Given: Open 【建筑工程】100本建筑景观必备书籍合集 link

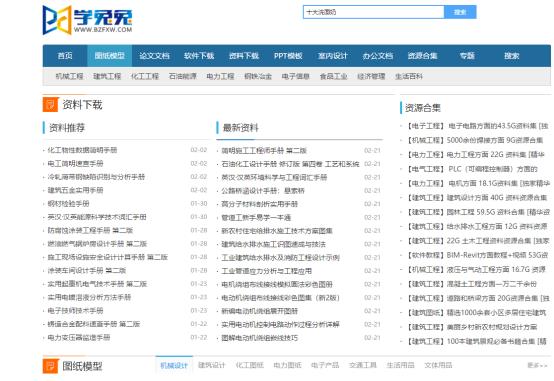Looking at the screenshot, I should (x=476, y=341).
